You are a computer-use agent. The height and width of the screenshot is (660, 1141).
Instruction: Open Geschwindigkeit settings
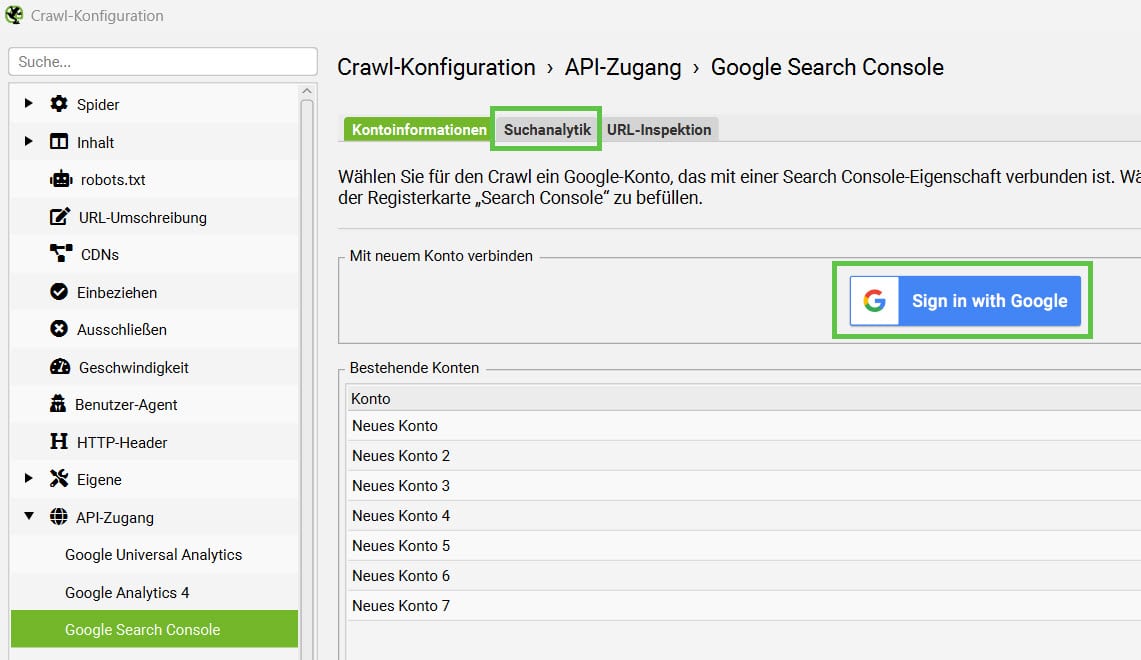click(134, 367)
